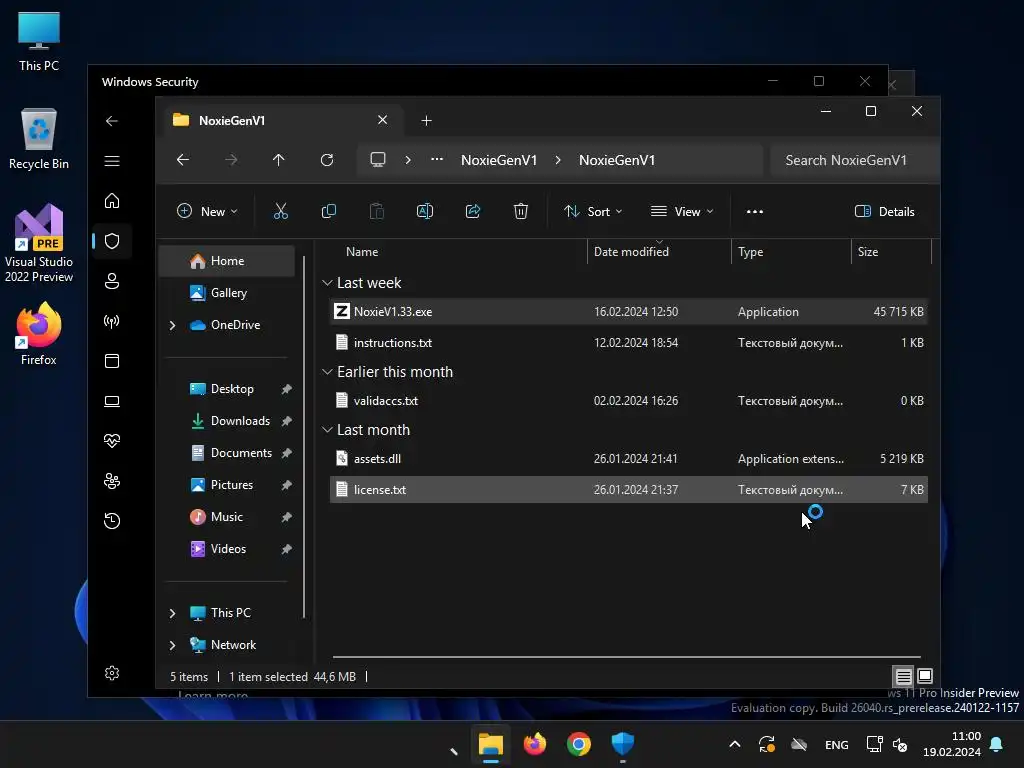Select the NoxieGenV1 Explorer tab

click(x=281, y=120)
